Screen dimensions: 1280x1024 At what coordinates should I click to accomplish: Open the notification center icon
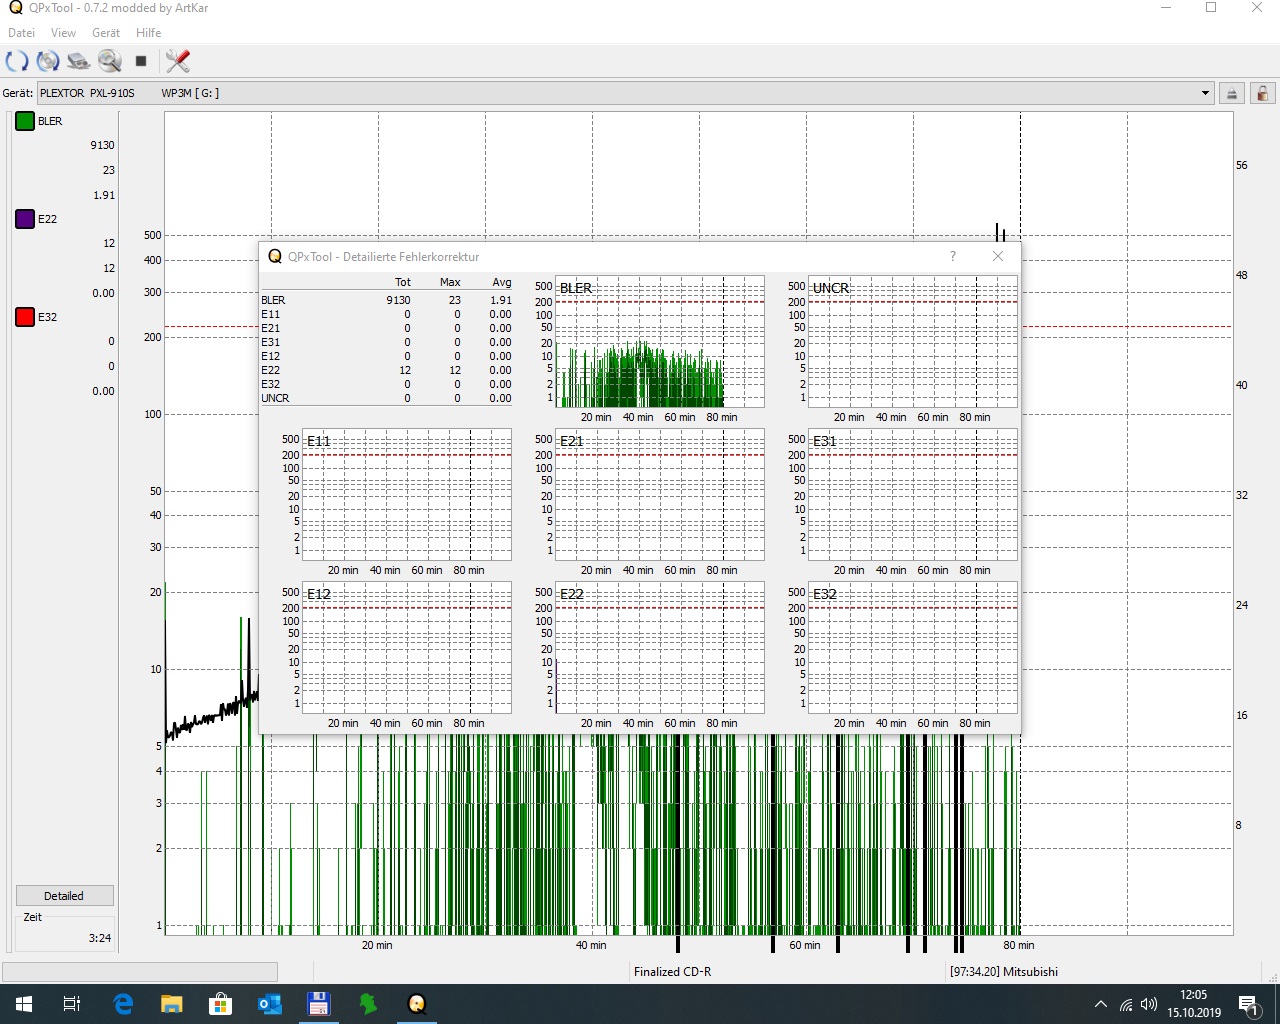[1248, 1004]
